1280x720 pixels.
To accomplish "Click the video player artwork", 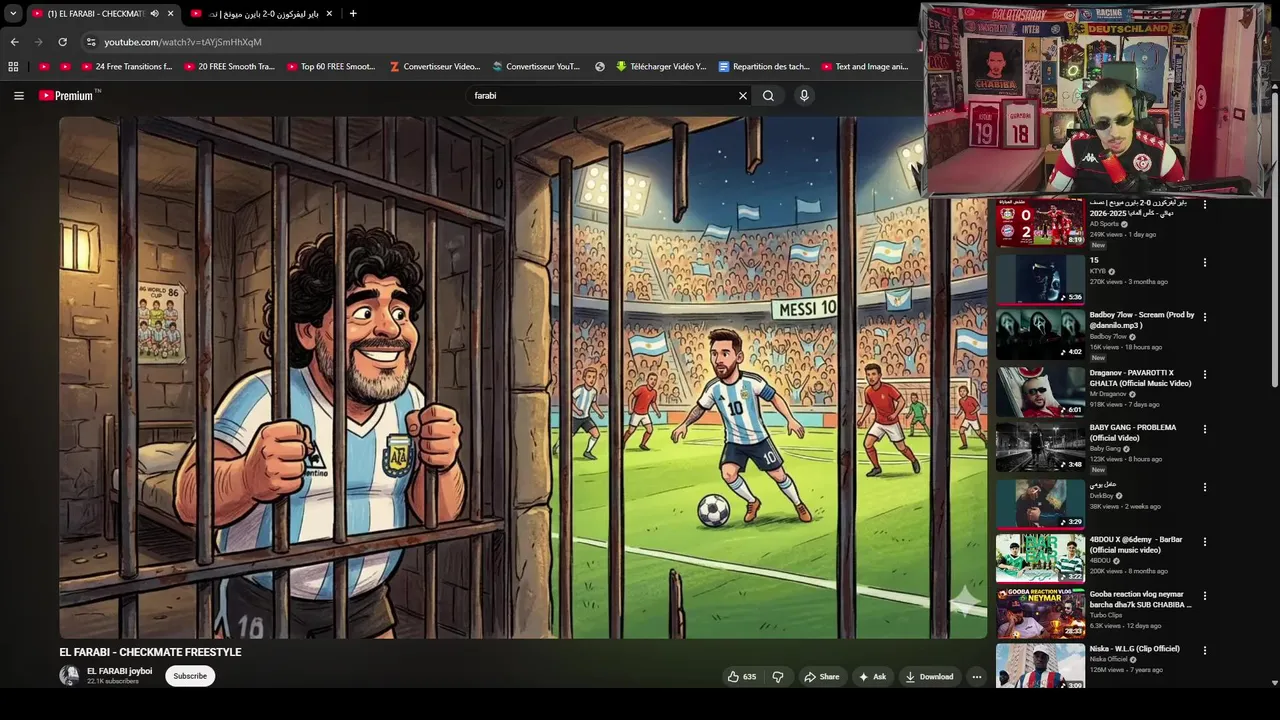I will pyautogui.click(x=523, y=377).
